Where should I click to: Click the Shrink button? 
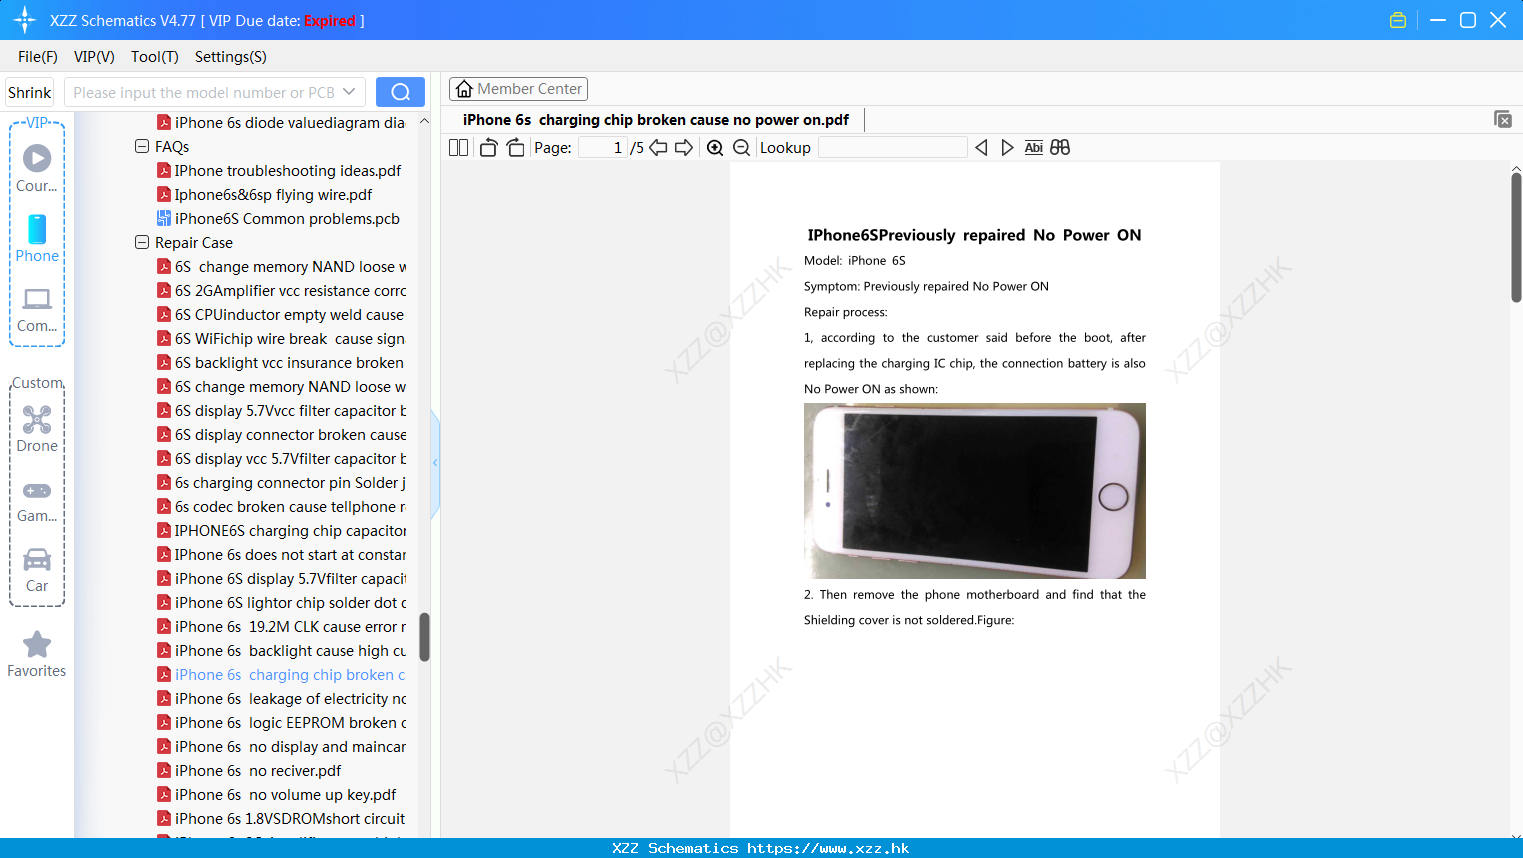pos(29,92)
